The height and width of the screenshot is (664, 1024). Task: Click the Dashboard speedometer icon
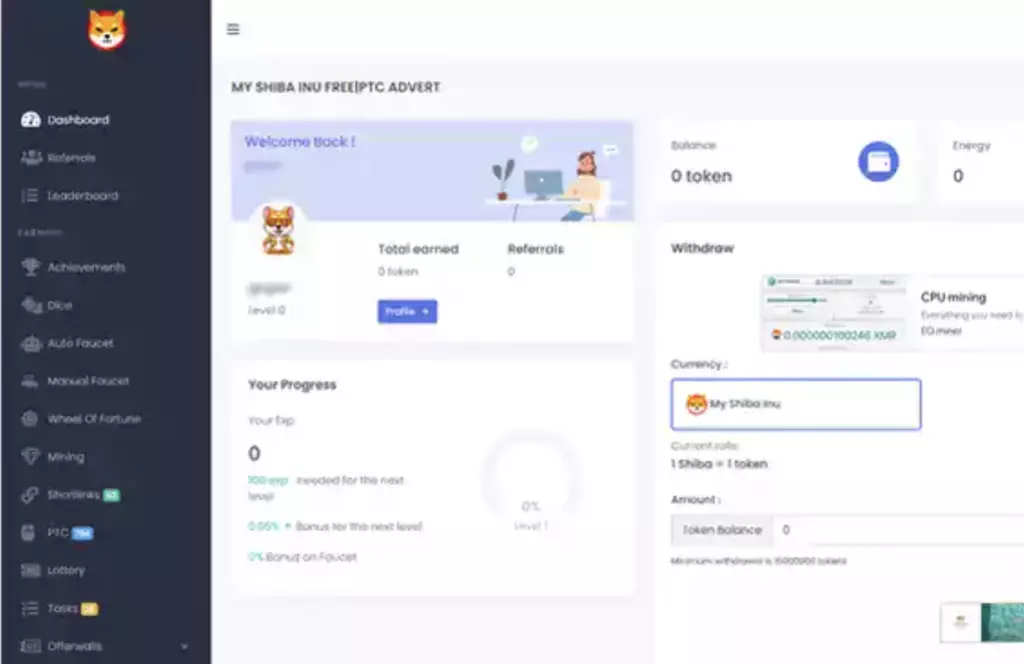(x=31, y=119)
